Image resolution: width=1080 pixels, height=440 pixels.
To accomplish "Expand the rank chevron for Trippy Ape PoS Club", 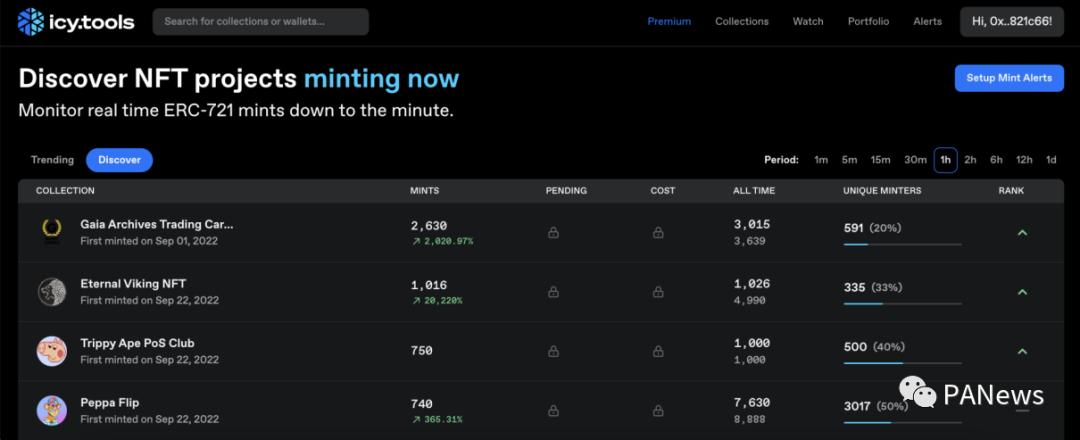I will [1022, 351].
